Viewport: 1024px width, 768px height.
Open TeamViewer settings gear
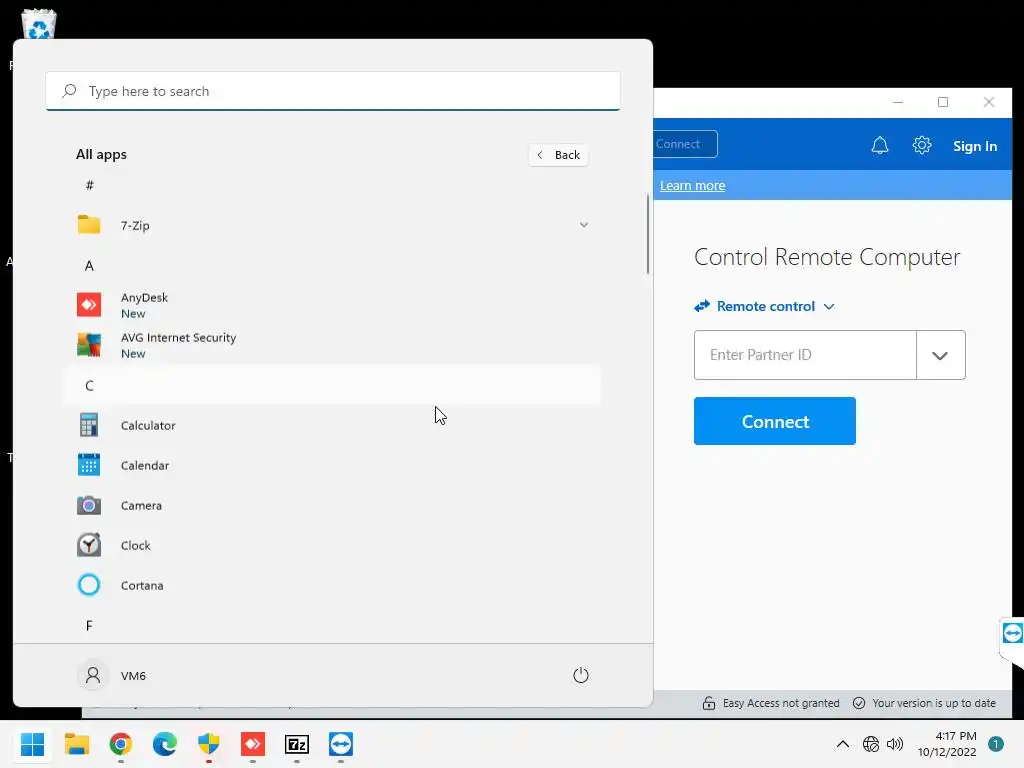pyautogui.click(x=921, y=145)
